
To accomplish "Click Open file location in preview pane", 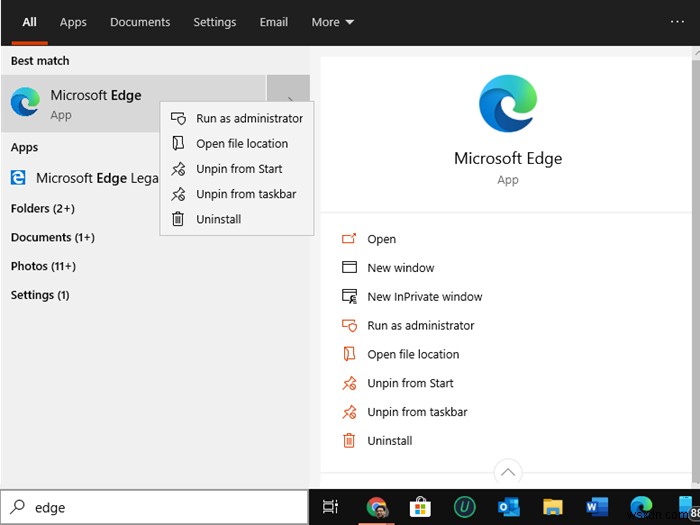I will click(x=413, y=354).
